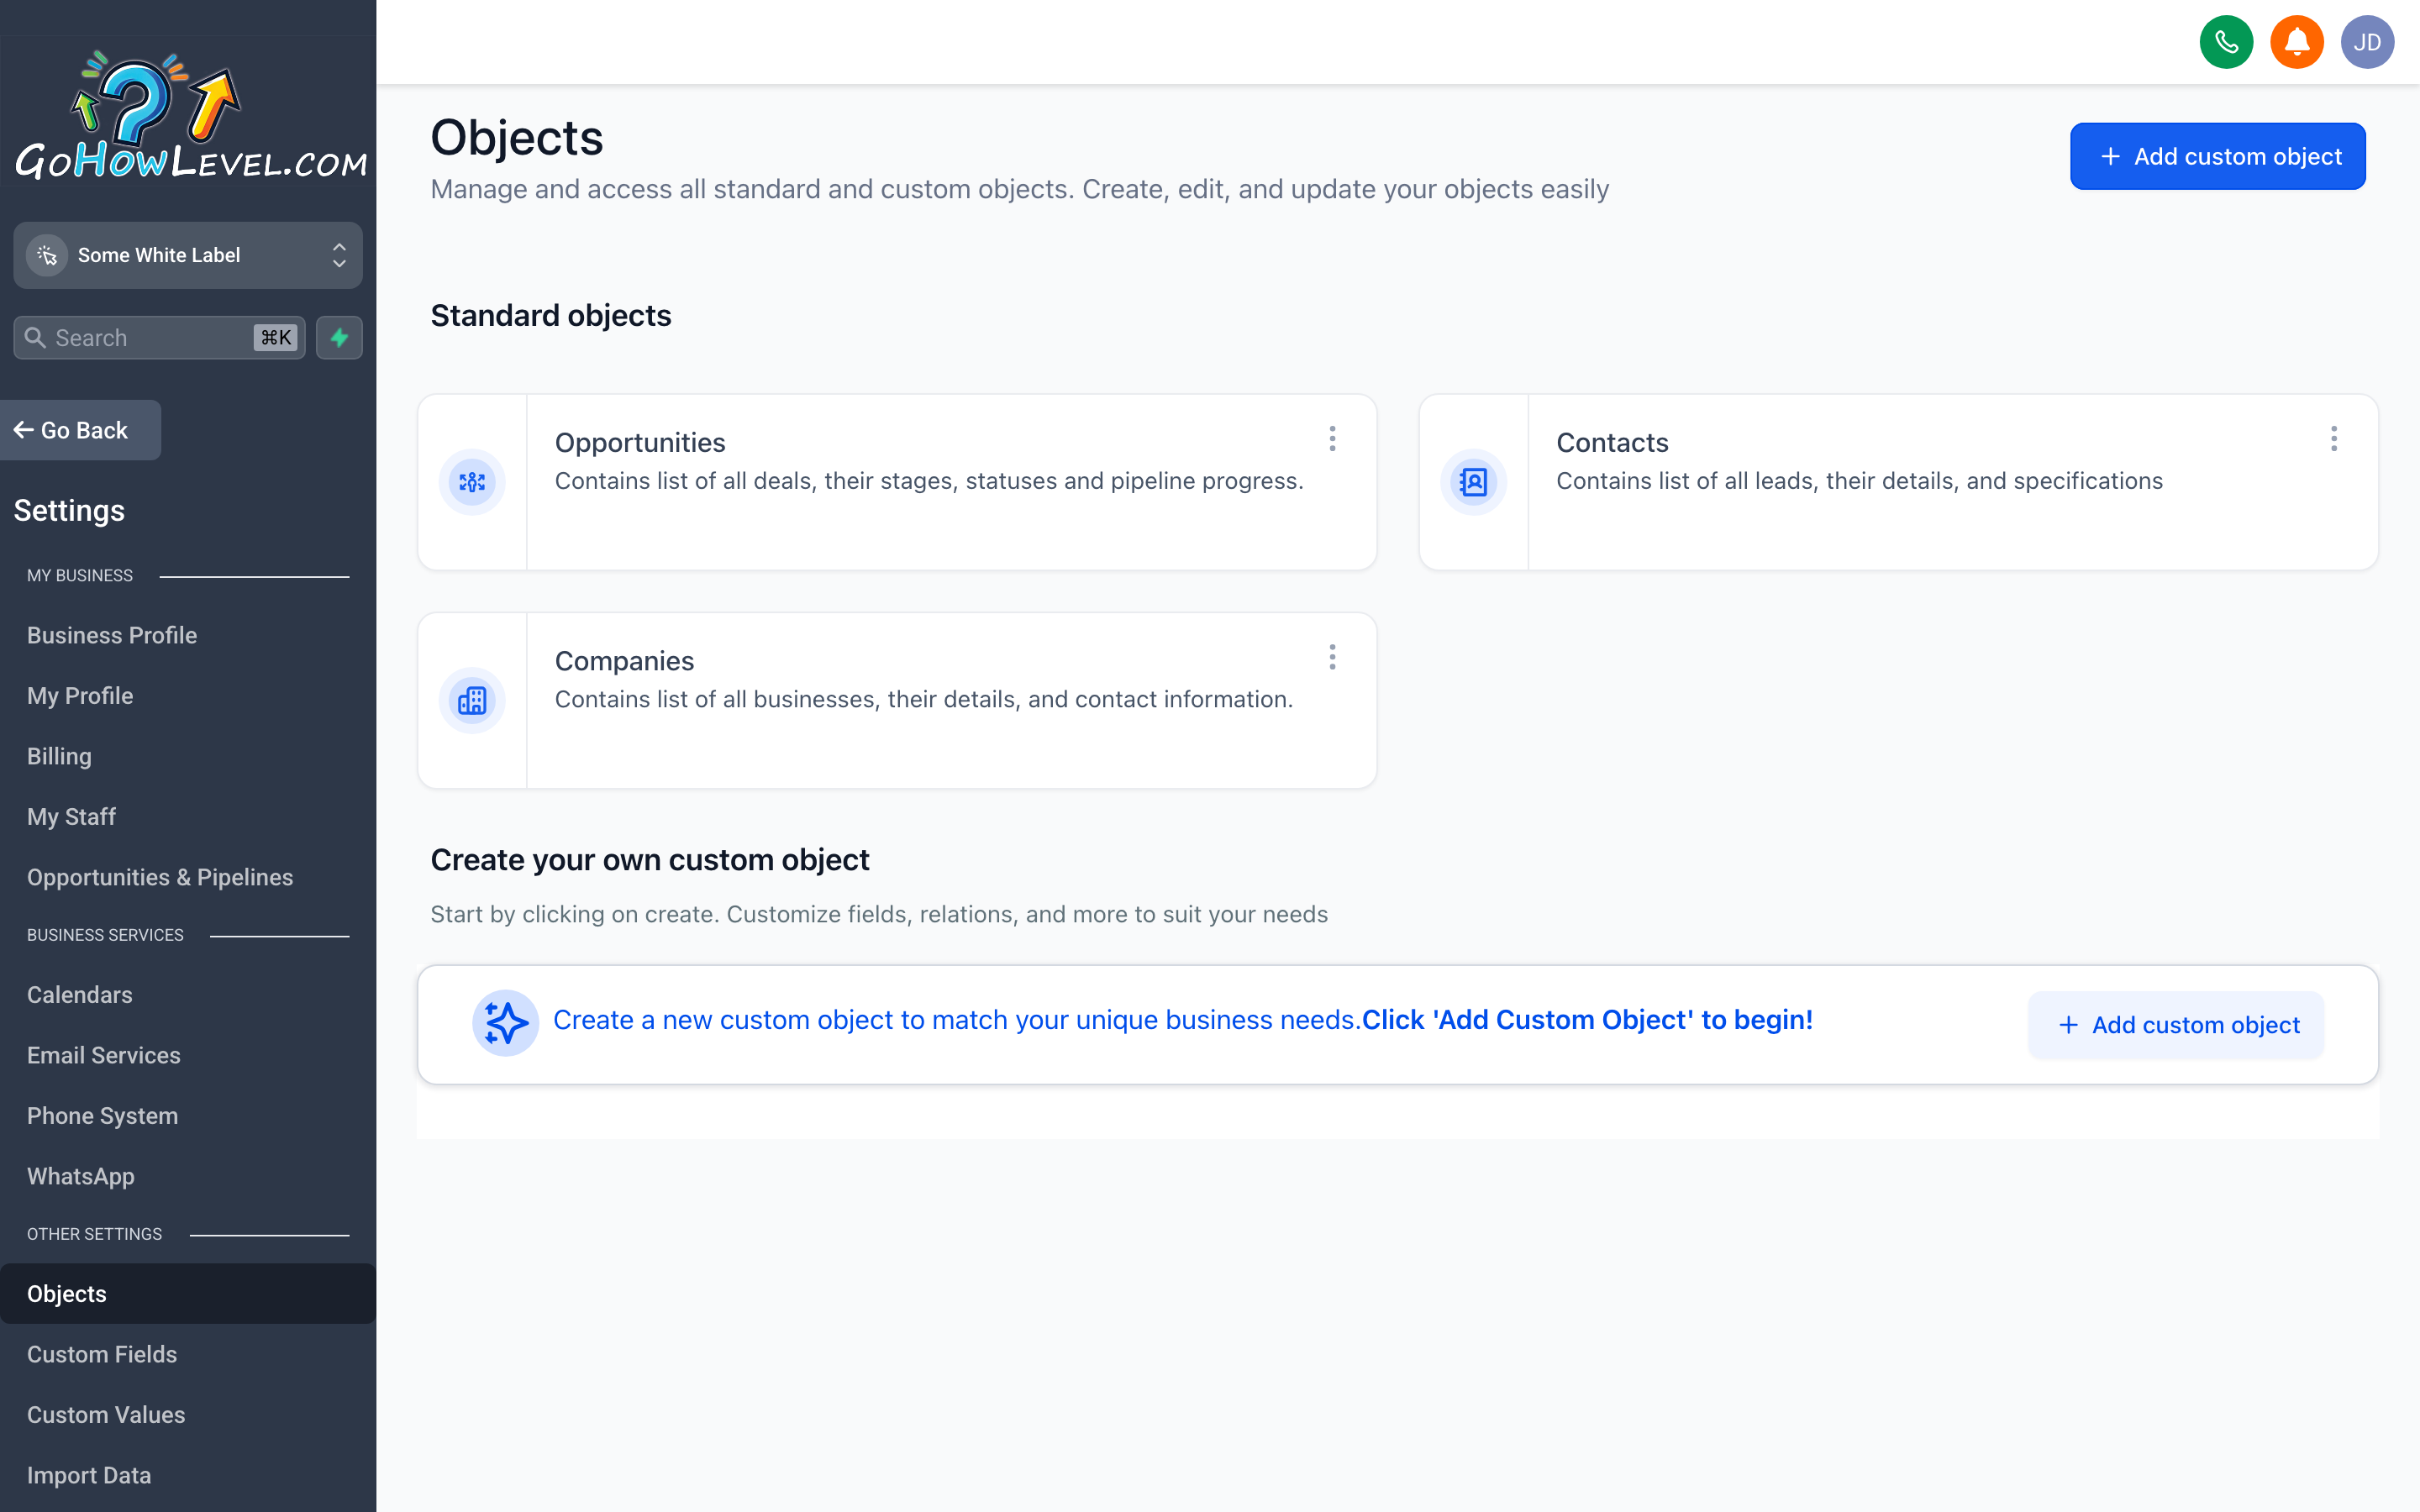Click Add custom object in bottom banner
This screenshot has width=2420, height=1512.
click(x=2176, y=1025)
